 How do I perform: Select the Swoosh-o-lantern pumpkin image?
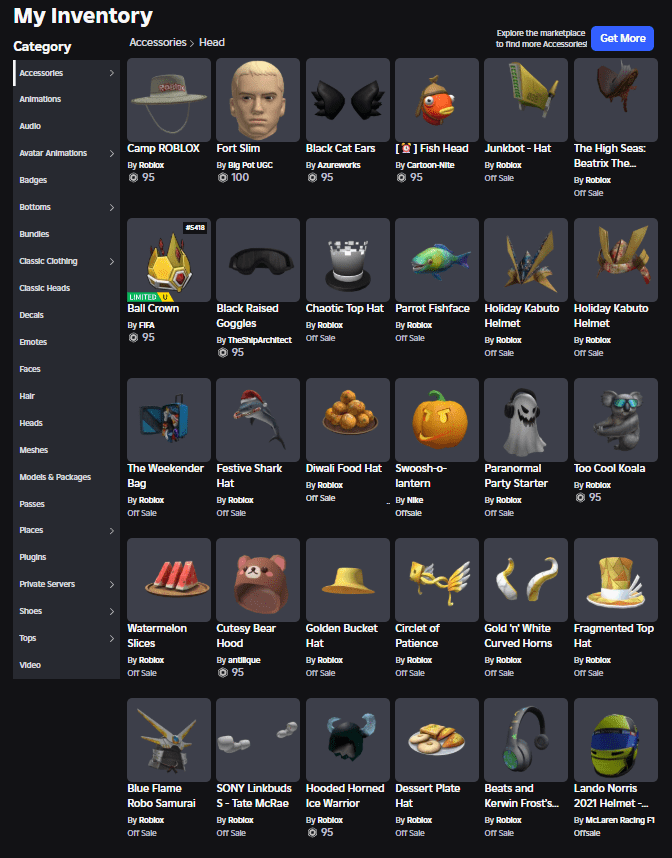click(437, 420)
